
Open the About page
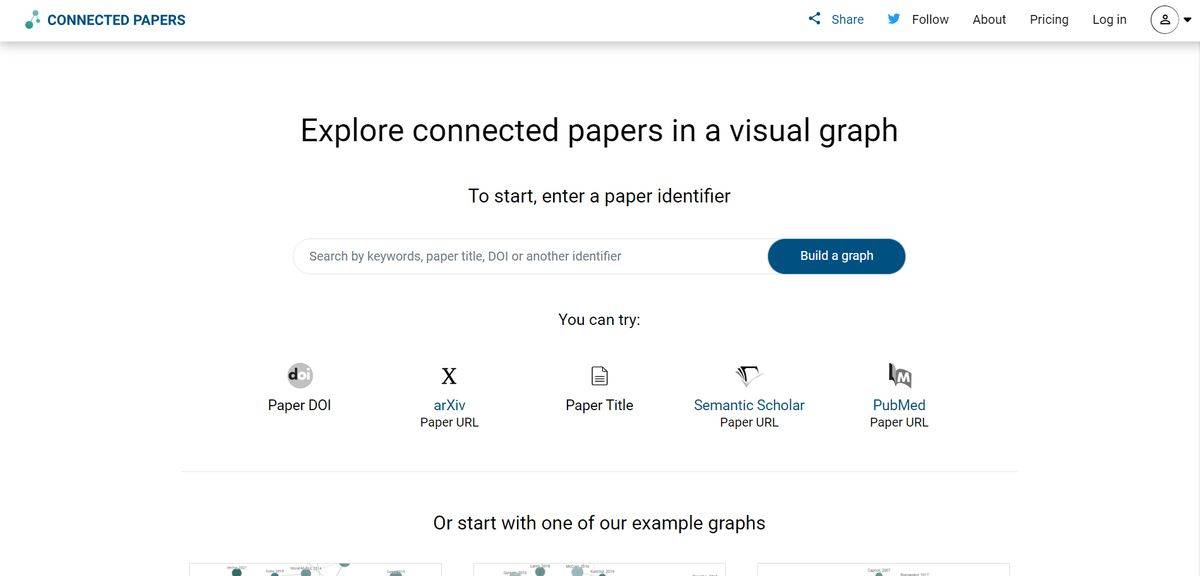[988, 19]
